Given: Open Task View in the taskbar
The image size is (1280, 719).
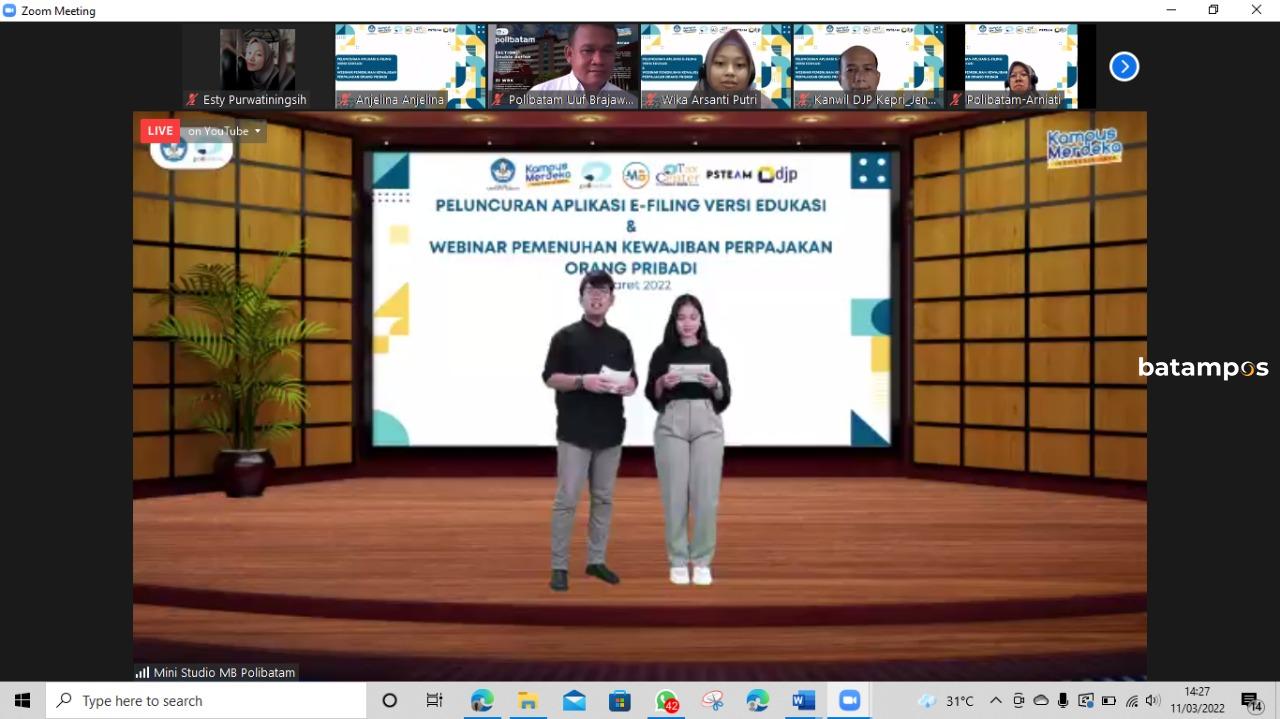Looking at the screenshot, I should pos(434,701).
